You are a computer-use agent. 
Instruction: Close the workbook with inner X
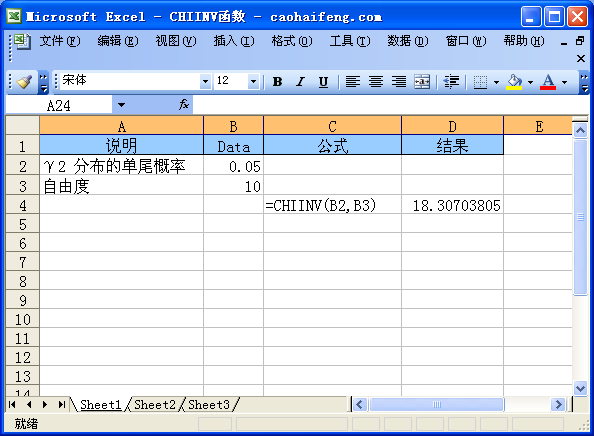[x=580, y=58]
